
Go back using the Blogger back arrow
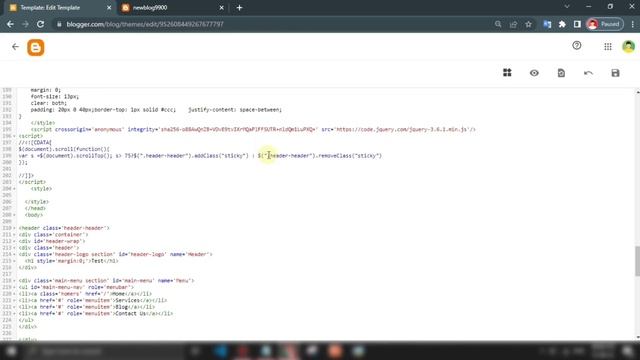point(15,47)
